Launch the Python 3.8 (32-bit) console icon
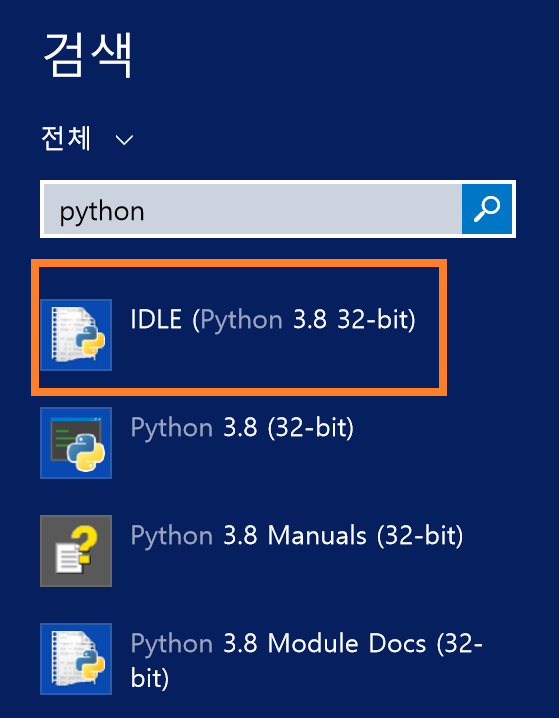This screenshot has height=718, width=559. coord(76,443)
